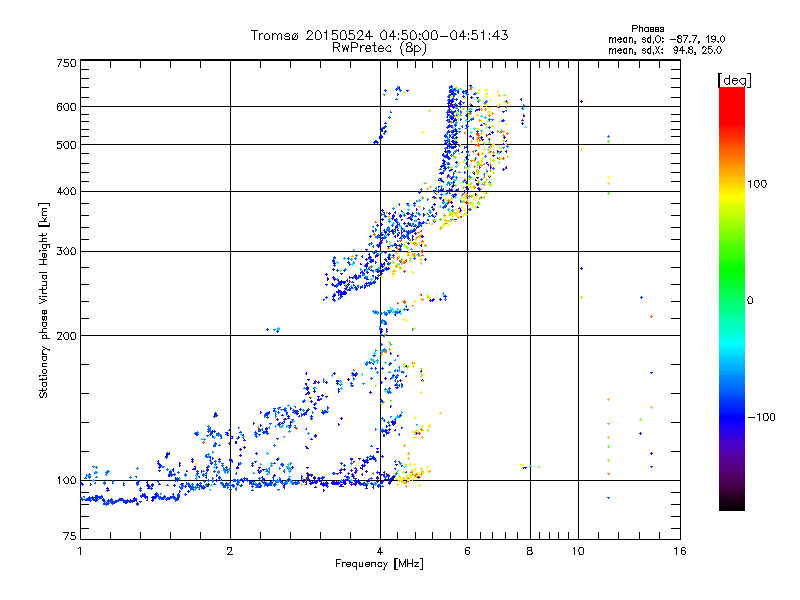800x600 pixels.
Task: Click the y-axis label '200'
Action: coord(67,336)
